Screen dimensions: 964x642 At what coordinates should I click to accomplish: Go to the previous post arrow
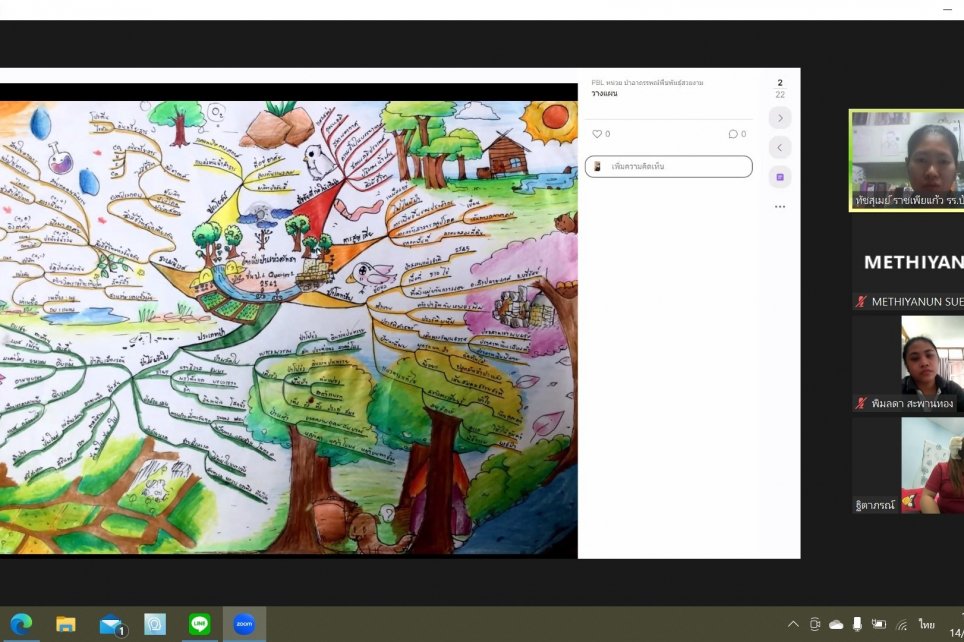pyautogui.click(x=780, y=148)
